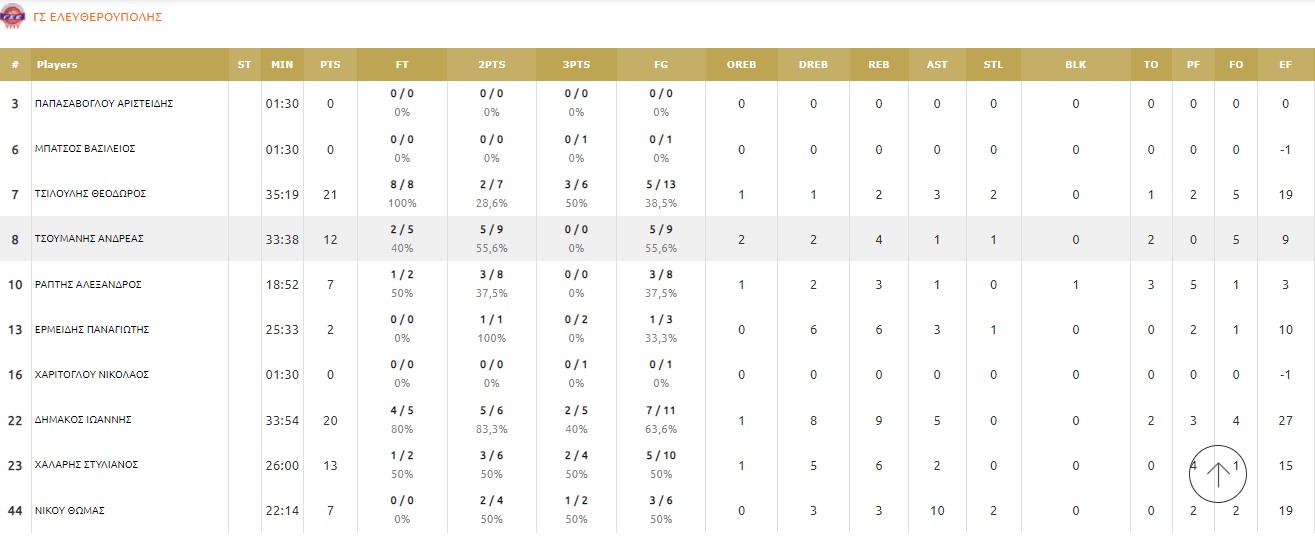Click player ΤΣΟΥΜΑΝΗΣ ΑΝΔΡΕΑΣ name

click(88, 239)
